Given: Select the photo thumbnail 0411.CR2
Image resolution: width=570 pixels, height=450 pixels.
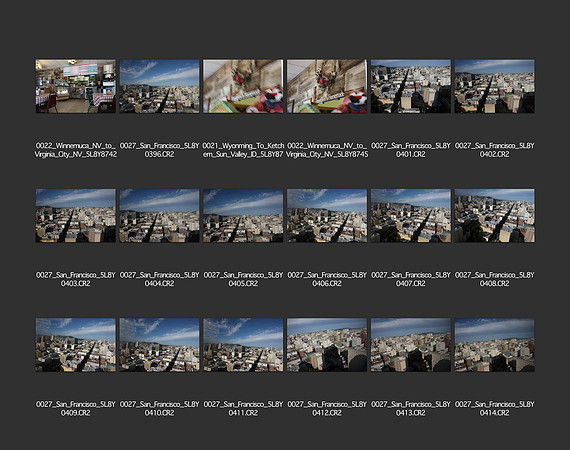Looking at the screenshot, I should [x=243, y=345].
